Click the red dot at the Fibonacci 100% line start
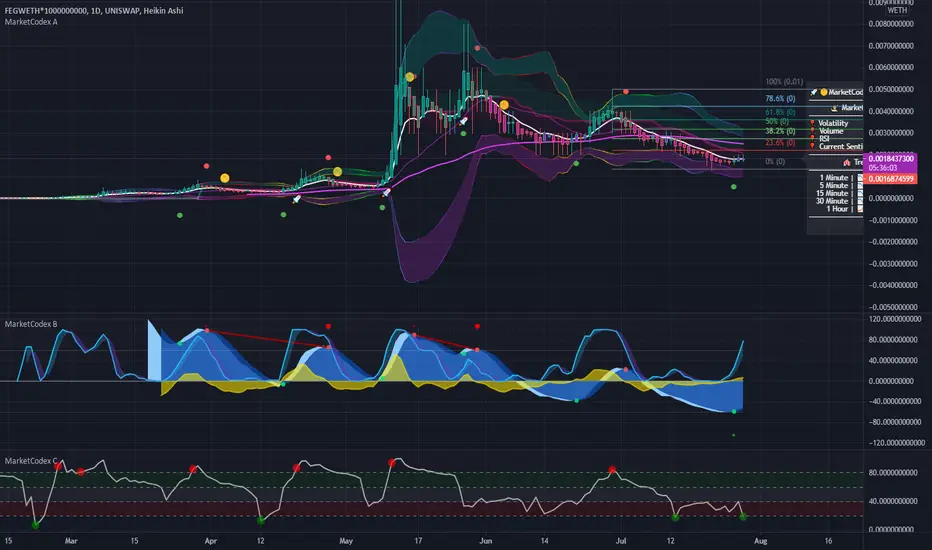 626,92
